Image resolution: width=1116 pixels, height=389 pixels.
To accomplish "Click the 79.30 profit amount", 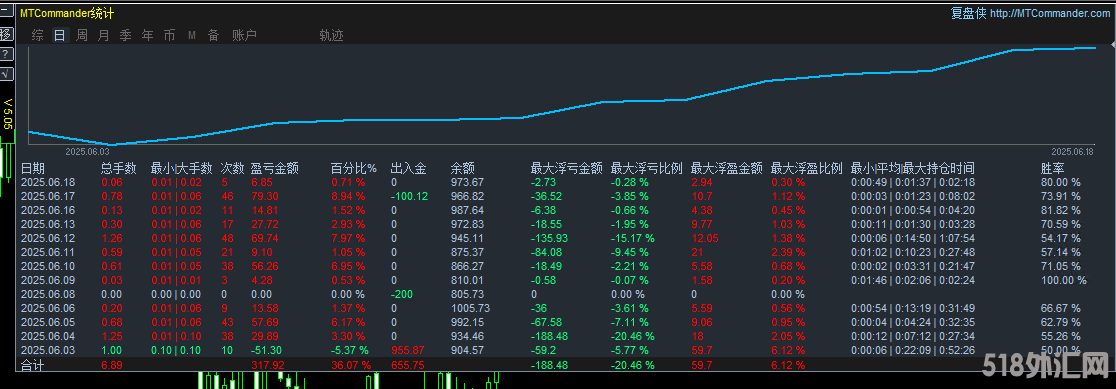I will 265,196.
